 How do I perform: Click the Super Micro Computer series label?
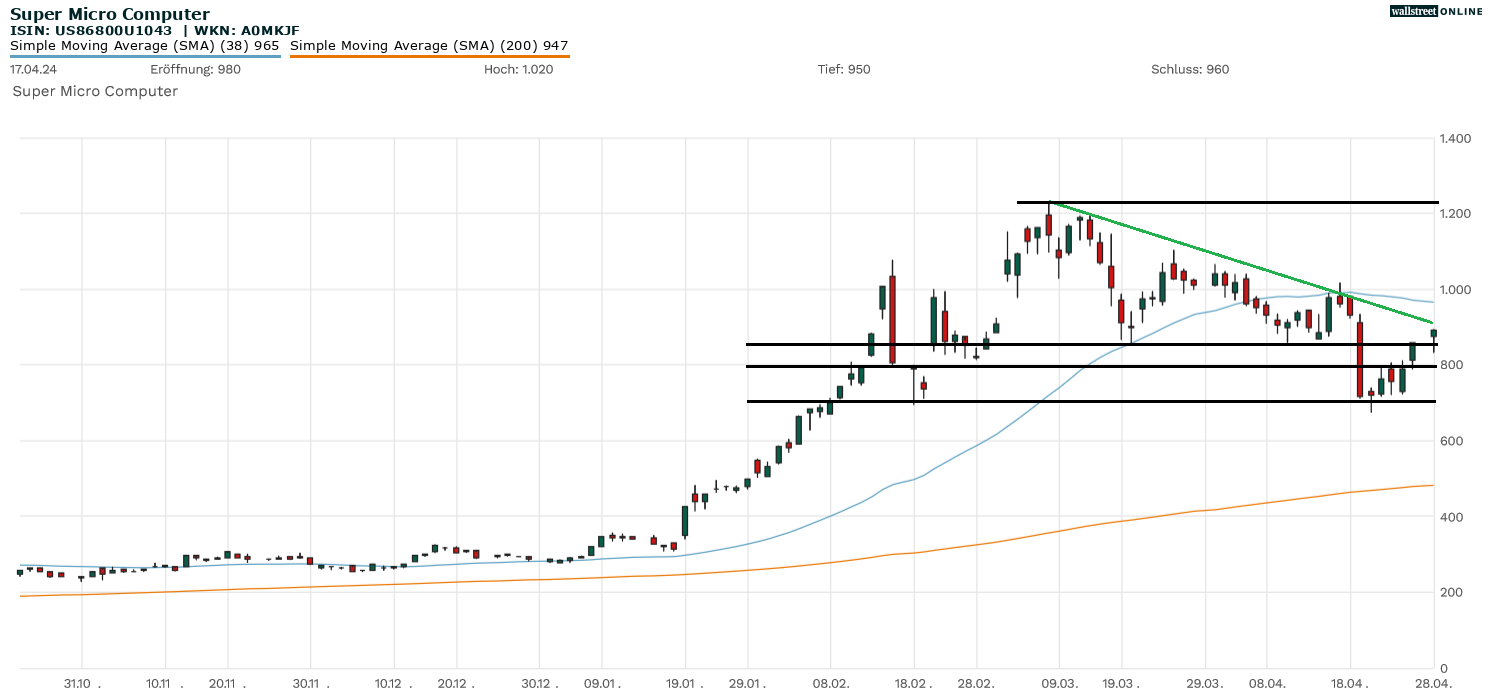pyautogui.click(x=95, y=91)
